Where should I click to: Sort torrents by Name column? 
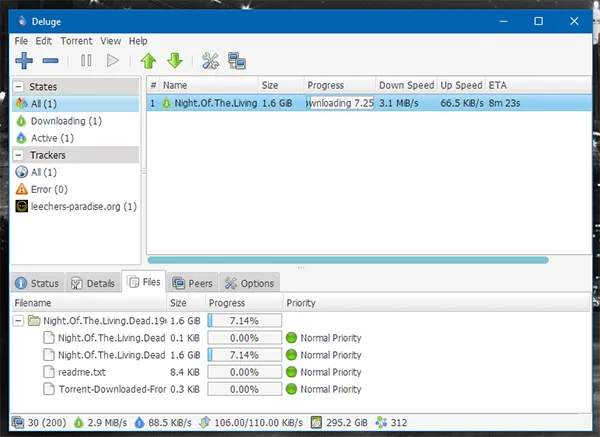(209, 85)
